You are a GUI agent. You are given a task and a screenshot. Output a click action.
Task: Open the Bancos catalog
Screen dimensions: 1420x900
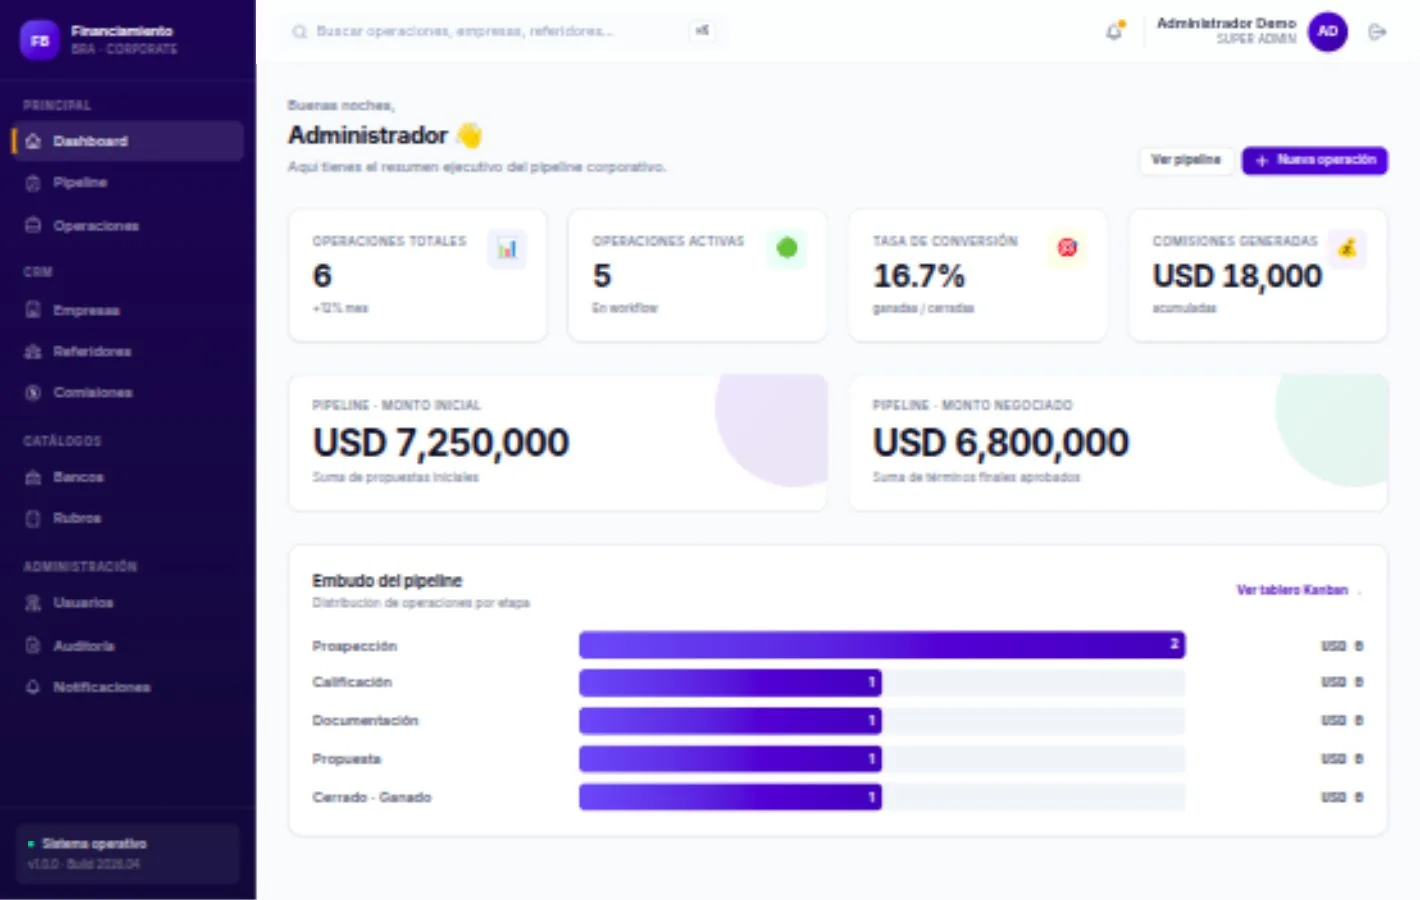[128, 477]
